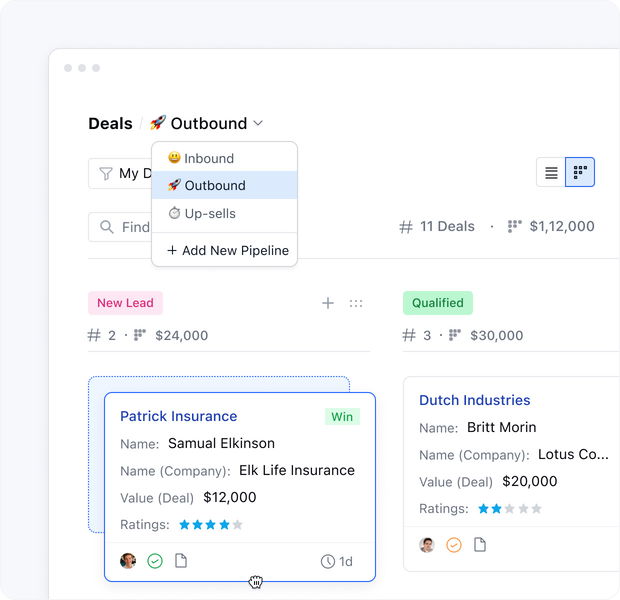This screenshot has width=620, height=600.
Task: Click Samual Elkinson name value
Action: pos(221,443)
